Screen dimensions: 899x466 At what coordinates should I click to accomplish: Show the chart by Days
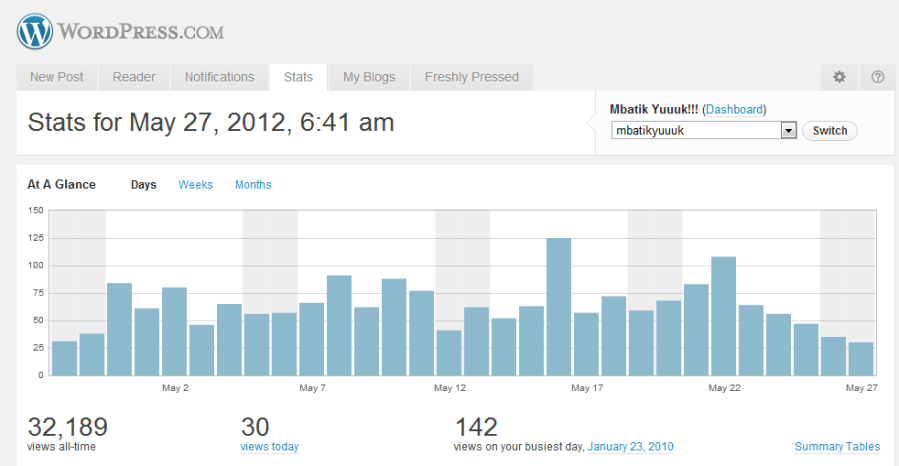[144, 185]
